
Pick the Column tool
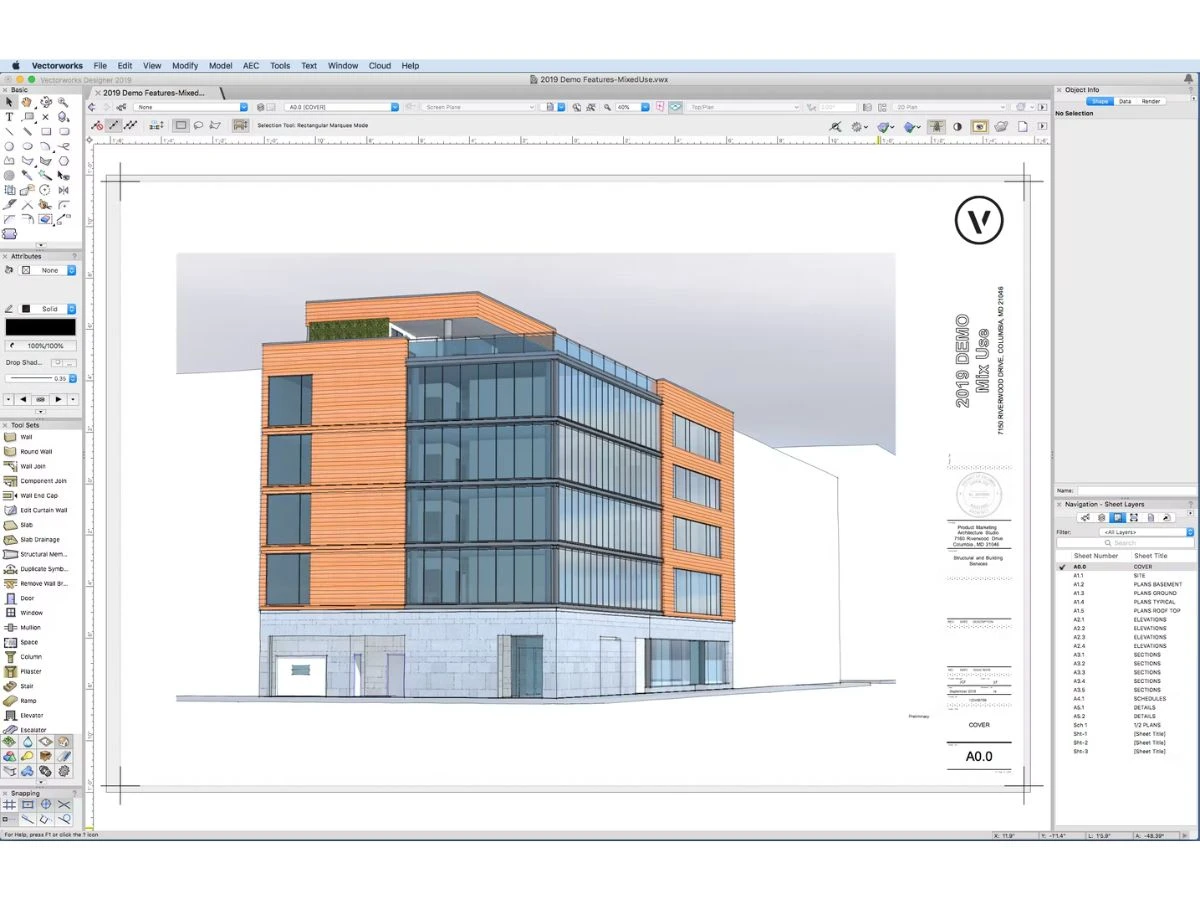pos(31,657)
